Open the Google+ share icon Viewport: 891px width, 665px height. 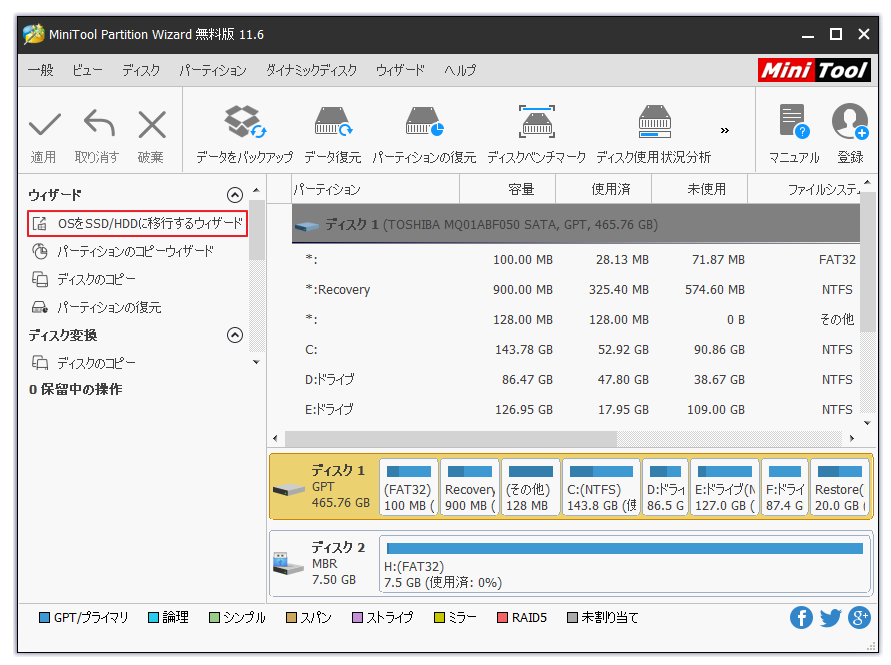pos(859,618)
